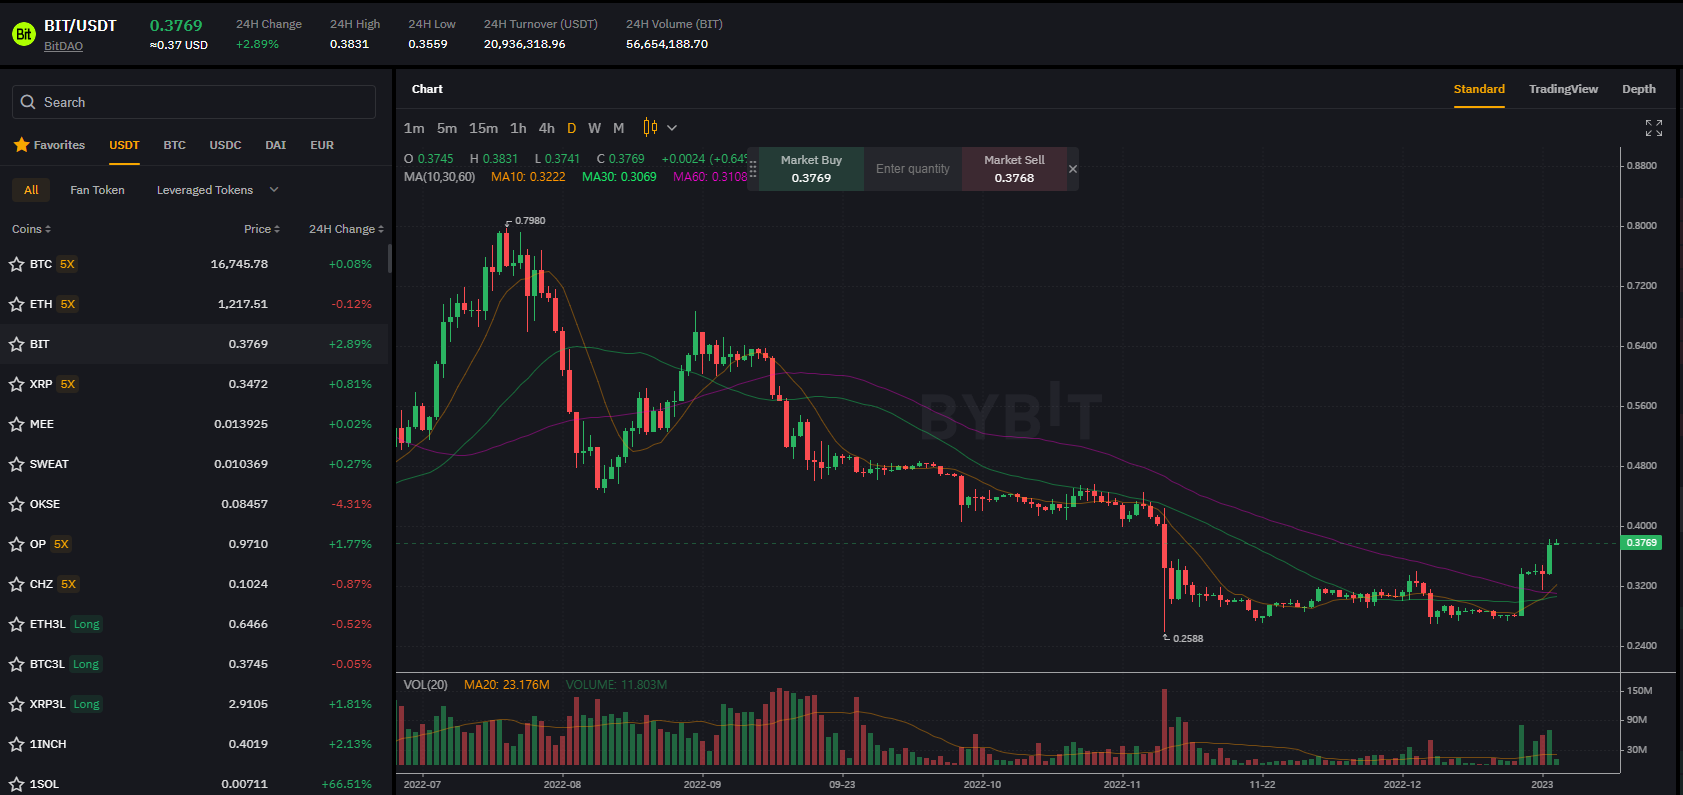Add CHZ to favorites via star
The width and height of the screenshot is (1683, 795).
[16, 584]
